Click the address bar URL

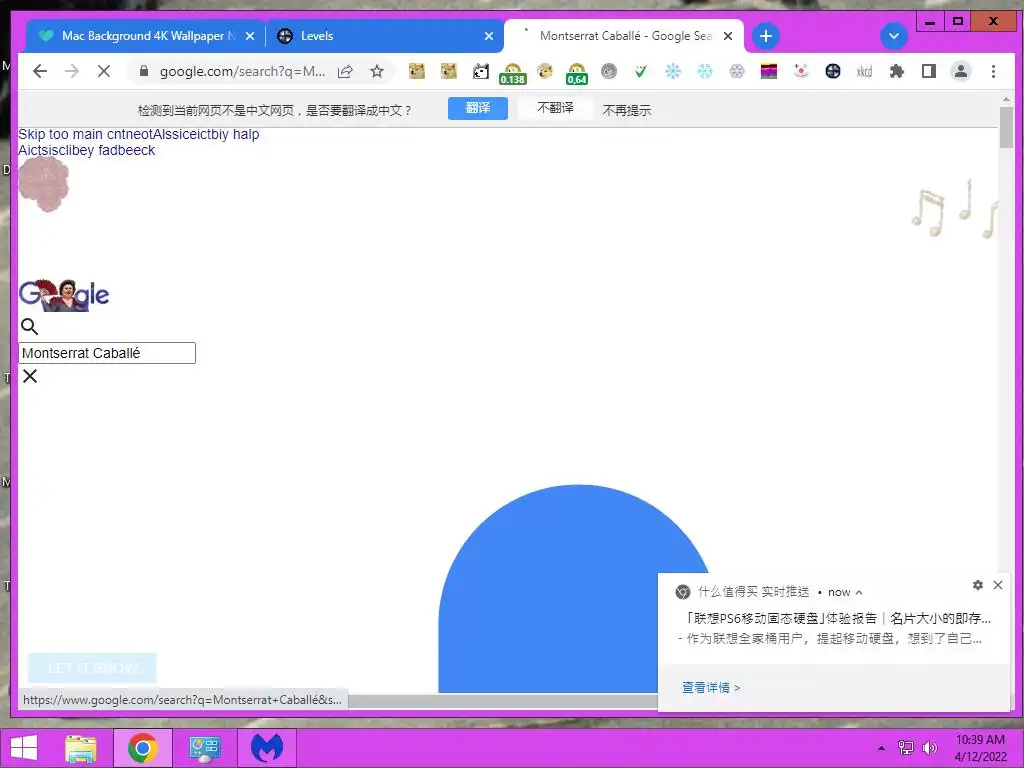(x=242, y=71)
